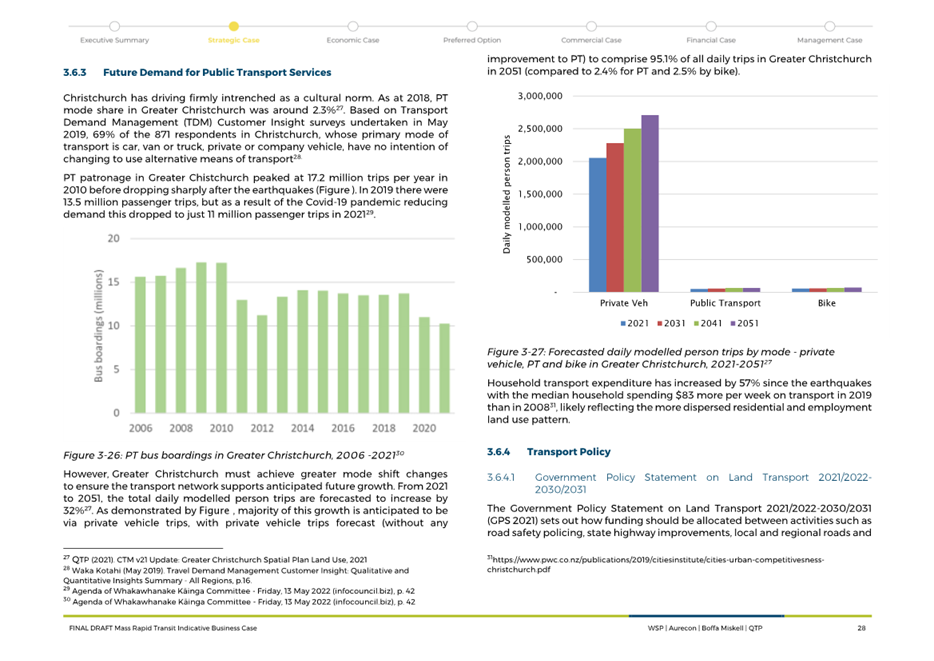Click the Figure 3-26 caption text
This screenshot has height=661, width=934.
tap(234, 455)
